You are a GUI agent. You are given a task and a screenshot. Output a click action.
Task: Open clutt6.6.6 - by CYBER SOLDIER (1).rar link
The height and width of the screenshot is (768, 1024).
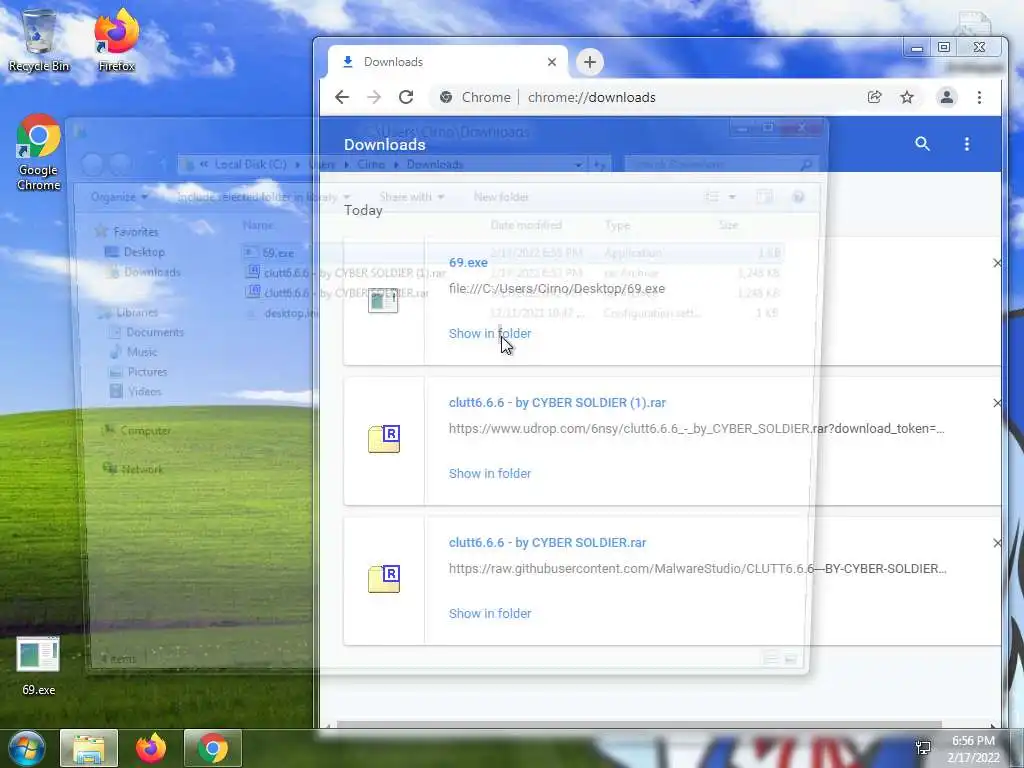click(557, 403)
